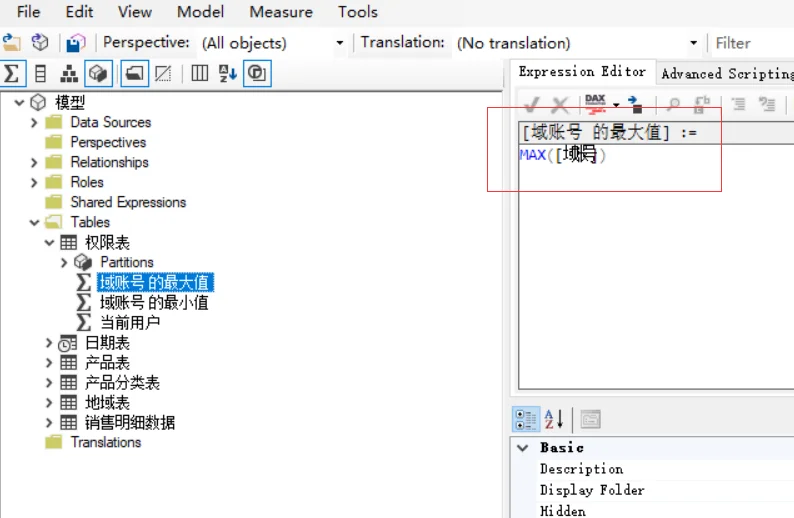794x518 pixels.
Task: Click into the Filter input field
Action: tap(752, 43)
